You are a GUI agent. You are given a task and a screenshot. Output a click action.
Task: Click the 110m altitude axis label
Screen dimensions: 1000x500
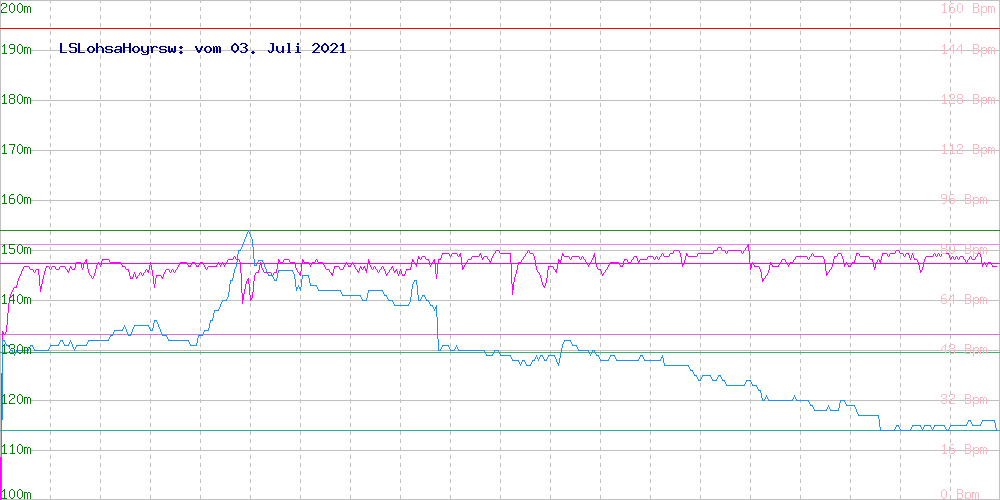pyautogui.click(x=17, y=449)
